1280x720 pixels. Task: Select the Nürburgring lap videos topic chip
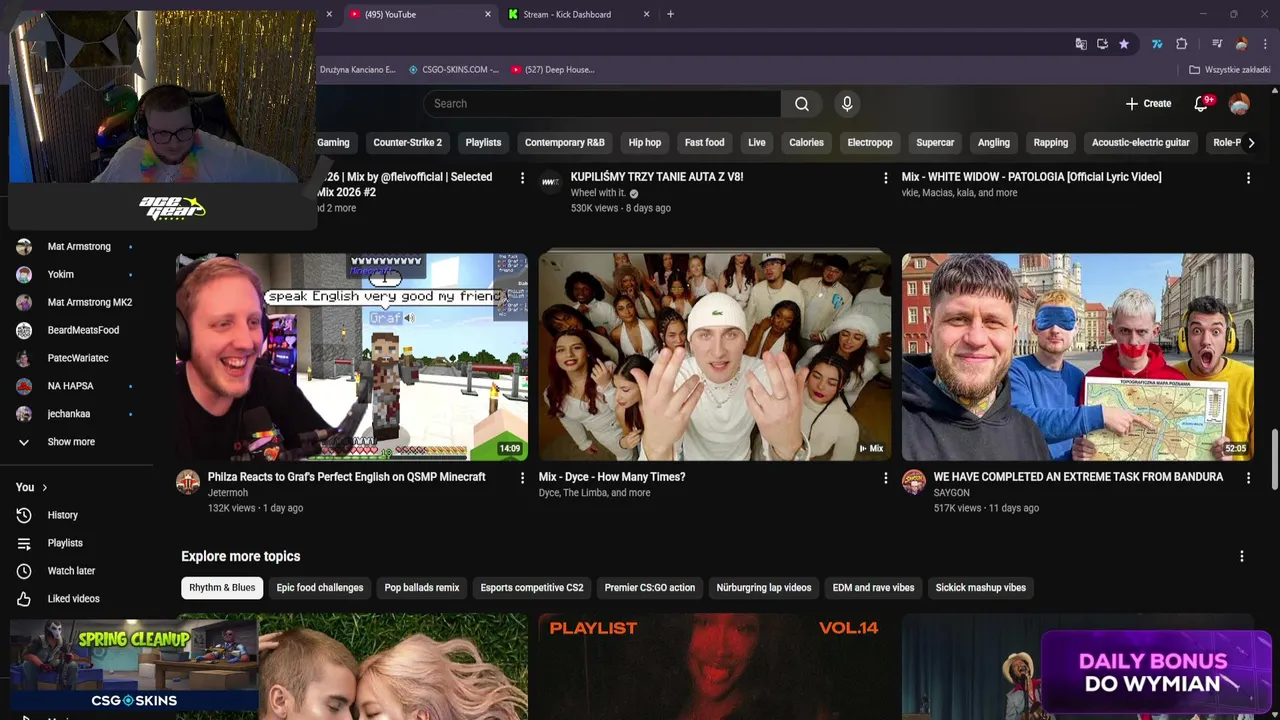coord(764,588)
